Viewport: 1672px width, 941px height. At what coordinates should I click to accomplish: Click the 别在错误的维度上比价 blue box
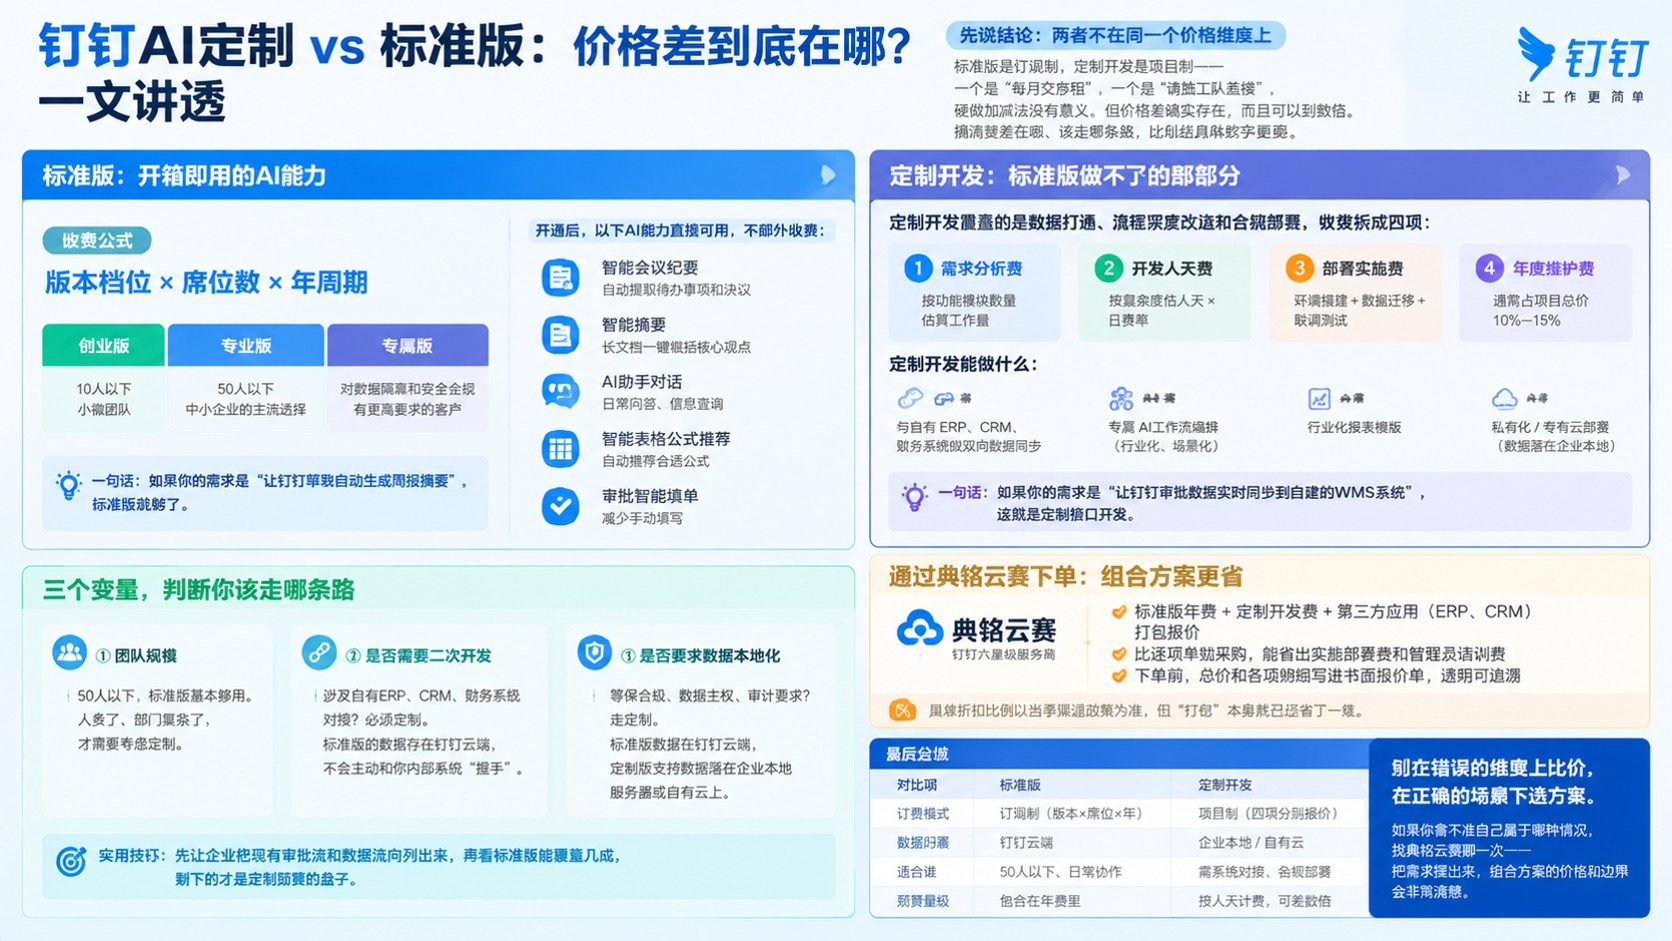(x=1509, y=827)
